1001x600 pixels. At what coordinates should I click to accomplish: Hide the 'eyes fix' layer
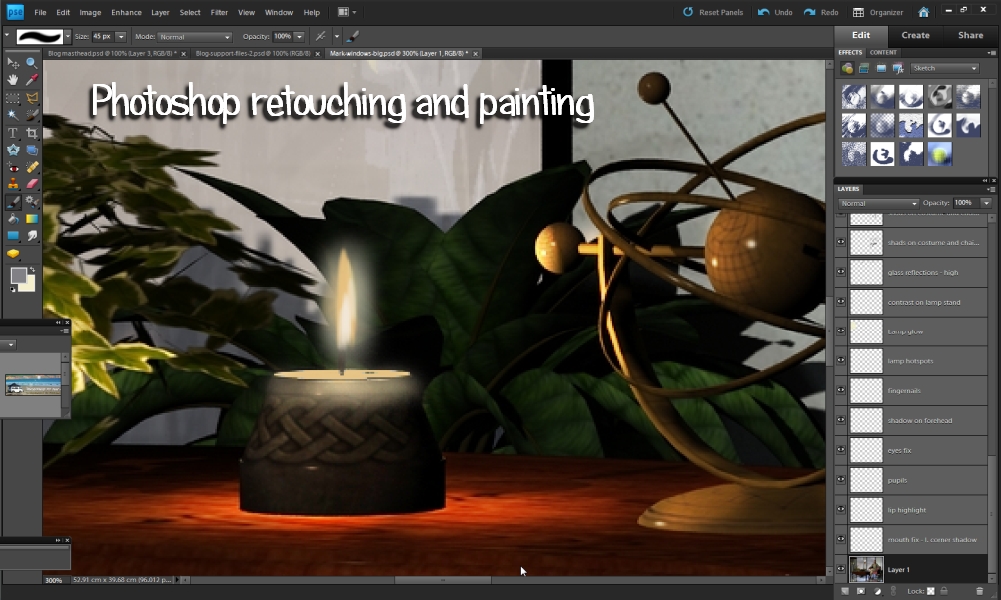point(841,449)
